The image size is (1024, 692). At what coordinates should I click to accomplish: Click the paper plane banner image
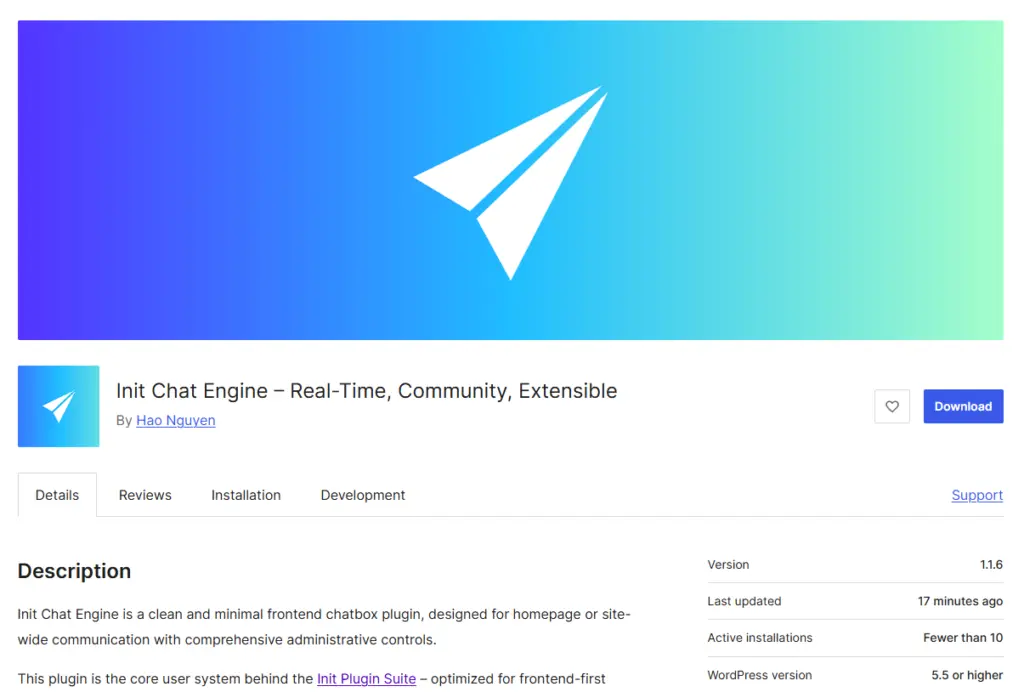coord(510,180)
